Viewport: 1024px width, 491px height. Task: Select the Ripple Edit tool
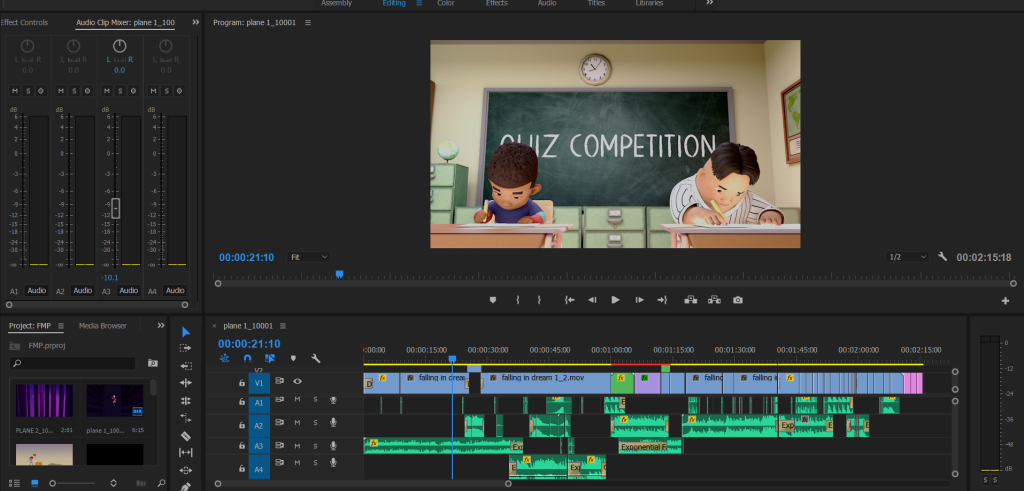click(185, 383)
